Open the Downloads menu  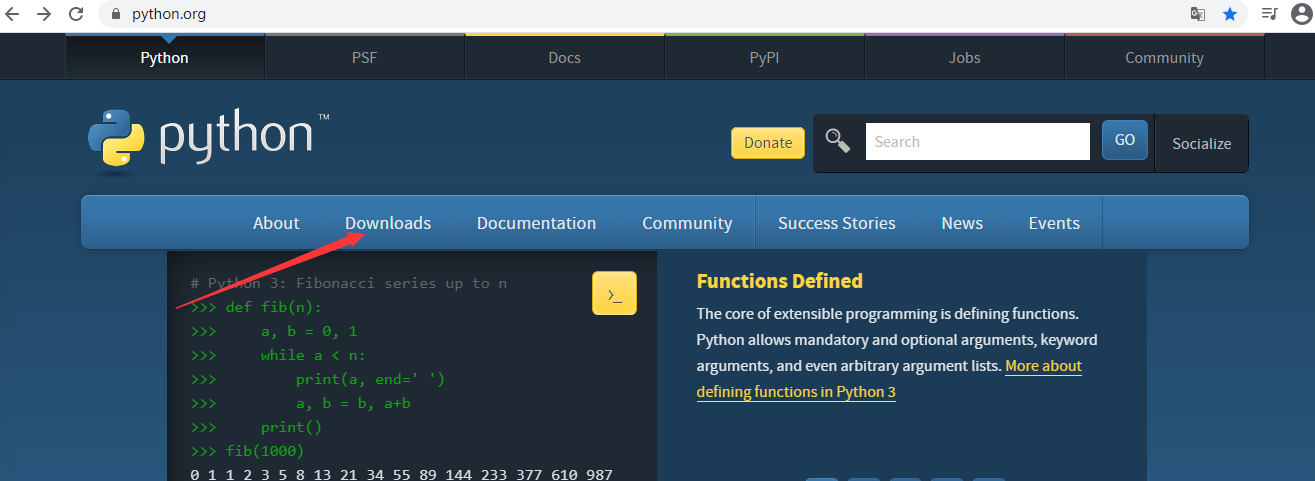(x=388, y=223)
